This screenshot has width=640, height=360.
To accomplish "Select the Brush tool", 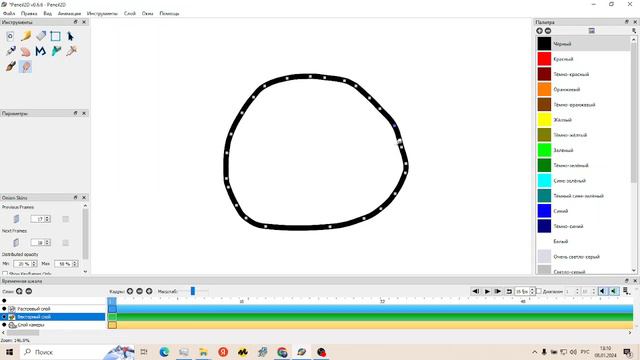I will (x=10, y=66).
